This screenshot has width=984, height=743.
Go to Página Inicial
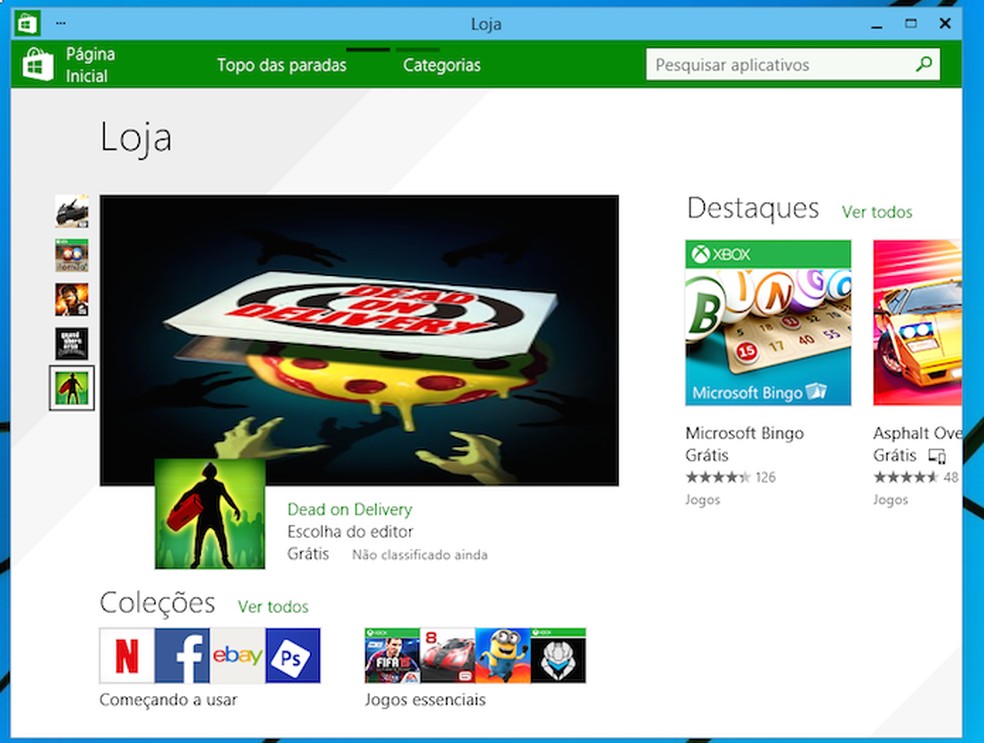(90, 65)
